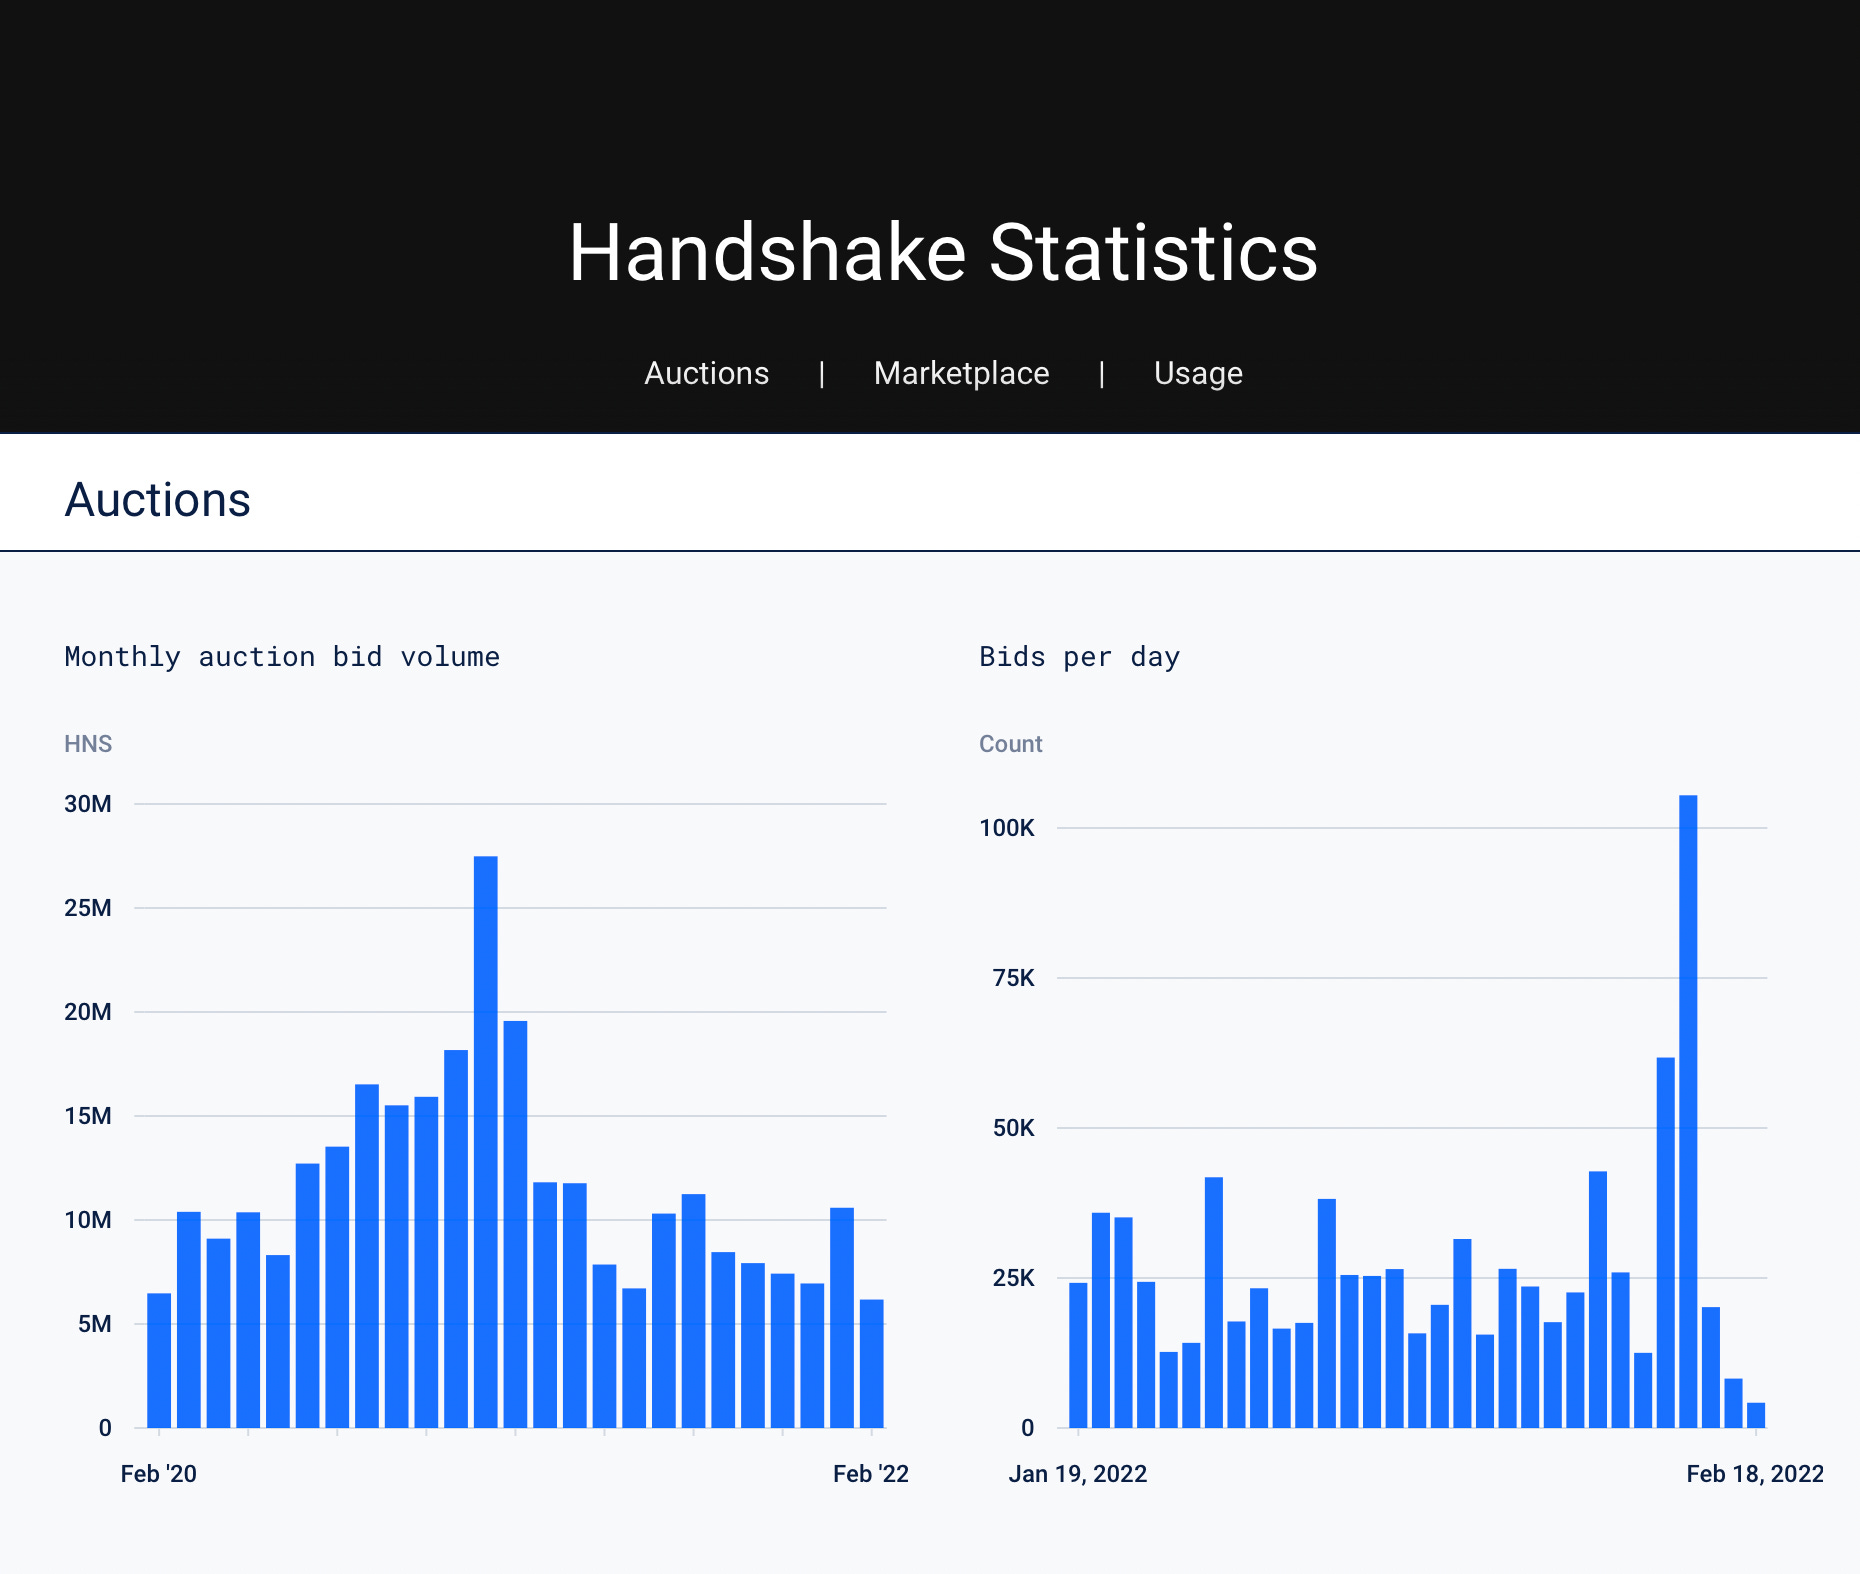Click the '25K' y-axis label
1860x1574 pixels.
[x=1014, y=1278]
